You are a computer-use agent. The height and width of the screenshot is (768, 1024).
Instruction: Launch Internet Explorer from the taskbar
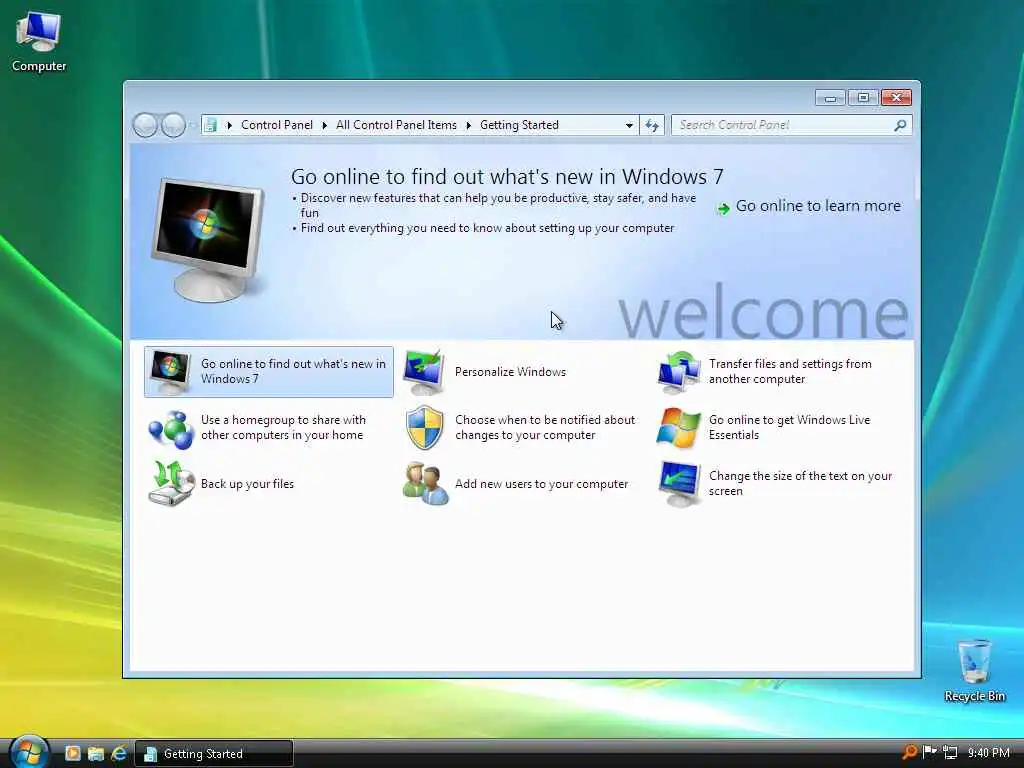[119, 753]
